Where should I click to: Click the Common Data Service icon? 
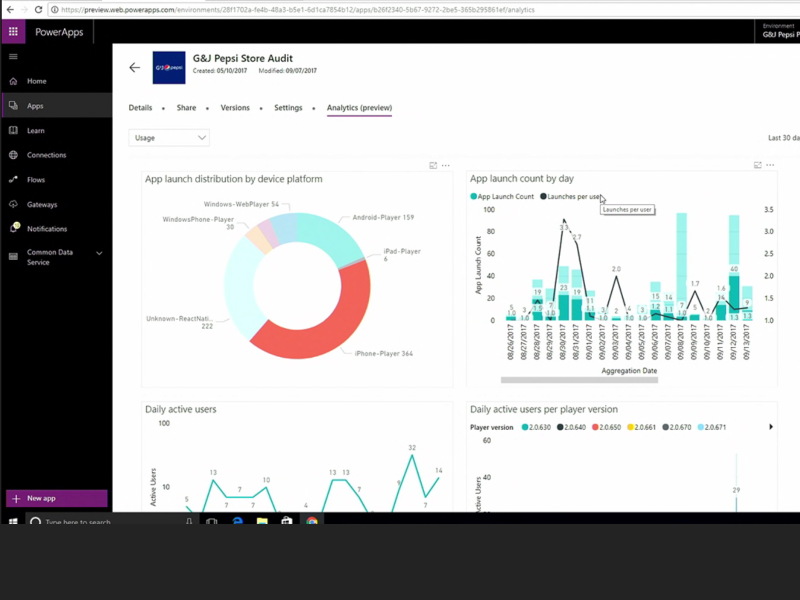click(13, 257)
